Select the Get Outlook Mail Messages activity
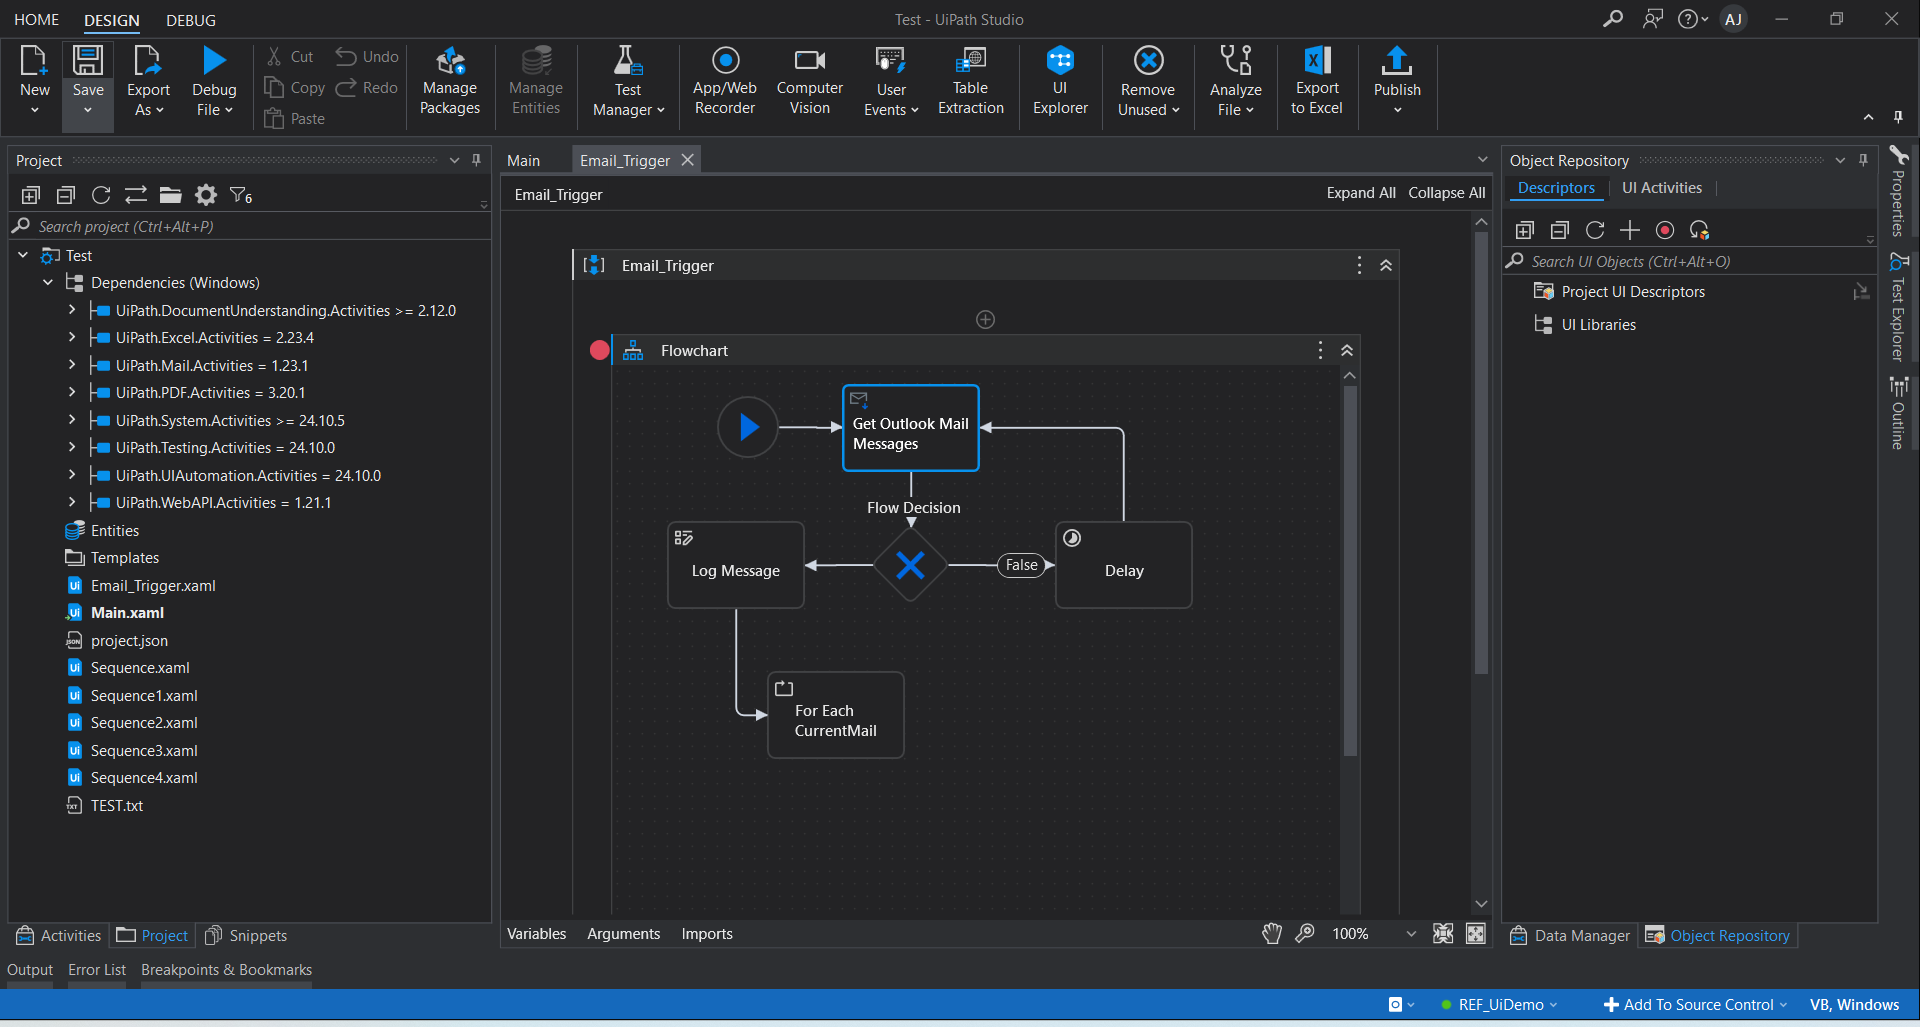 pyautogui.click(x=911, y=428)
